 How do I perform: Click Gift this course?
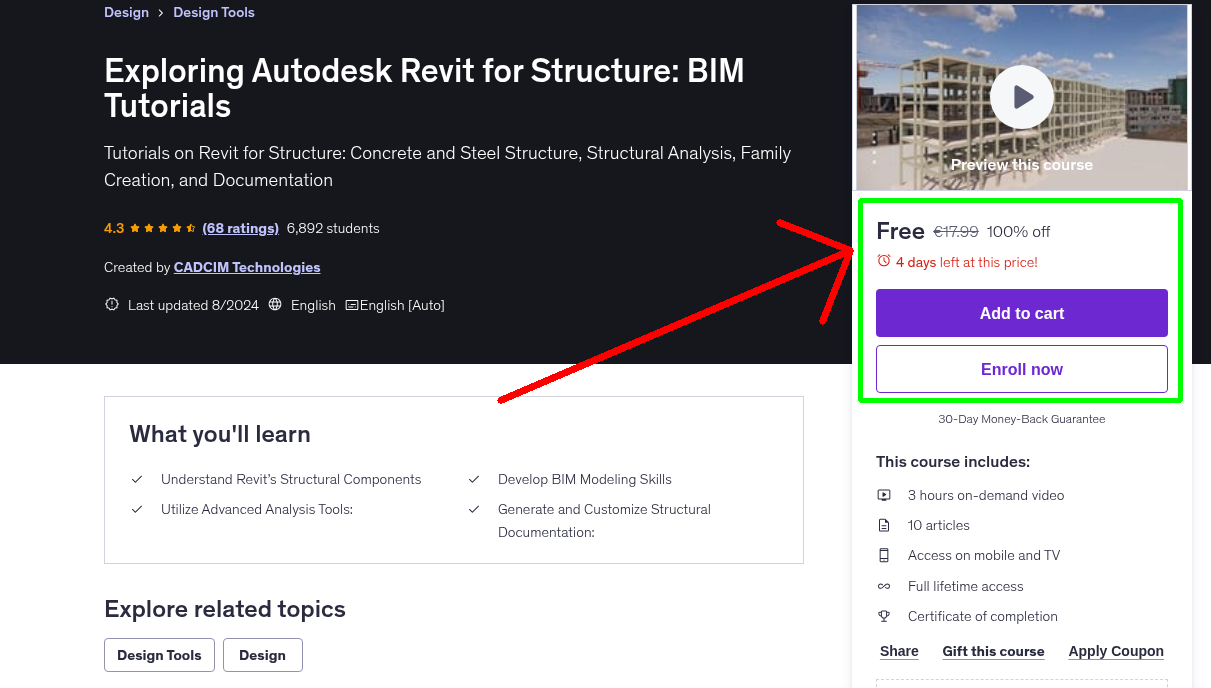993,651
